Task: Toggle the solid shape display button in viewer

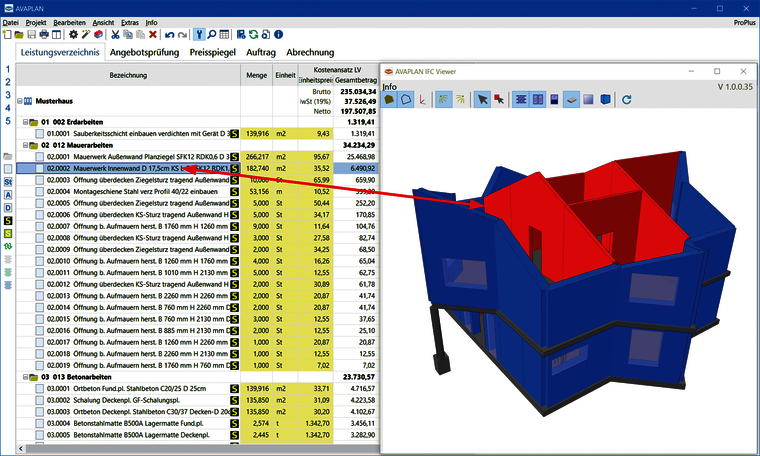Action: point(389,100)
